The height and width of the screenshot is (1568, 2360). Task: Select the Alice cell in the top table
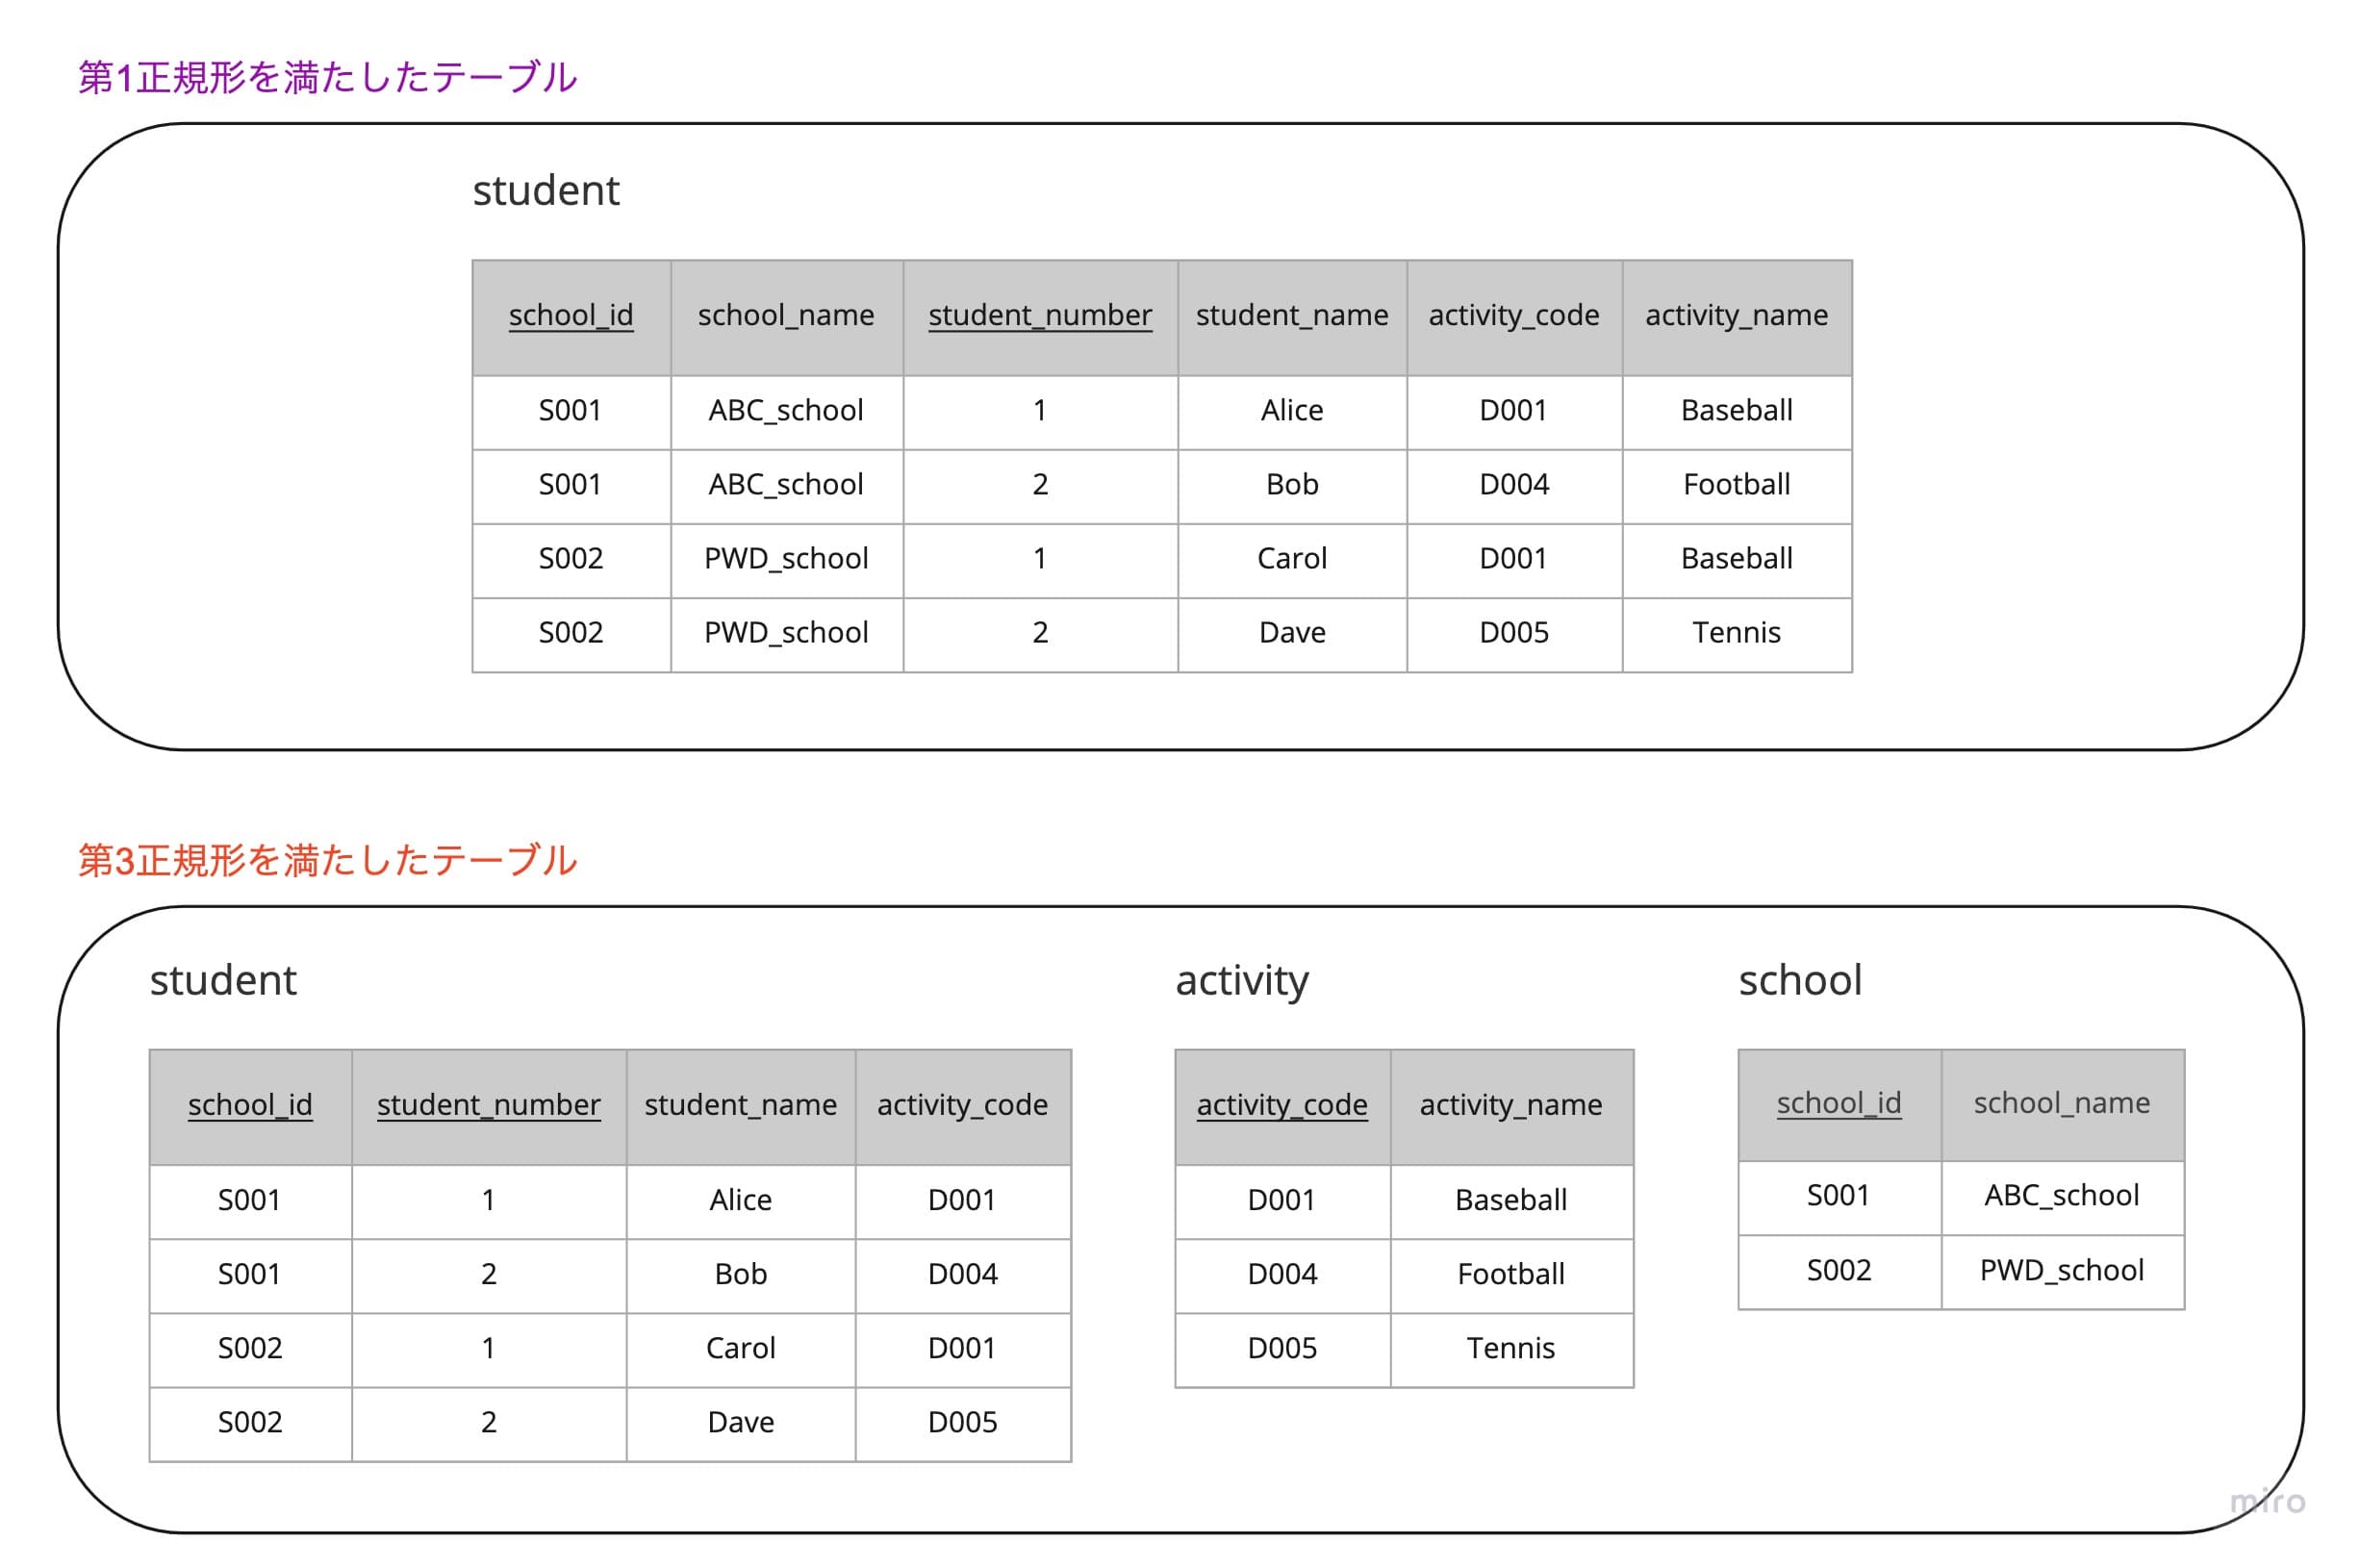pyautogui.click(x=1292, y=410)
